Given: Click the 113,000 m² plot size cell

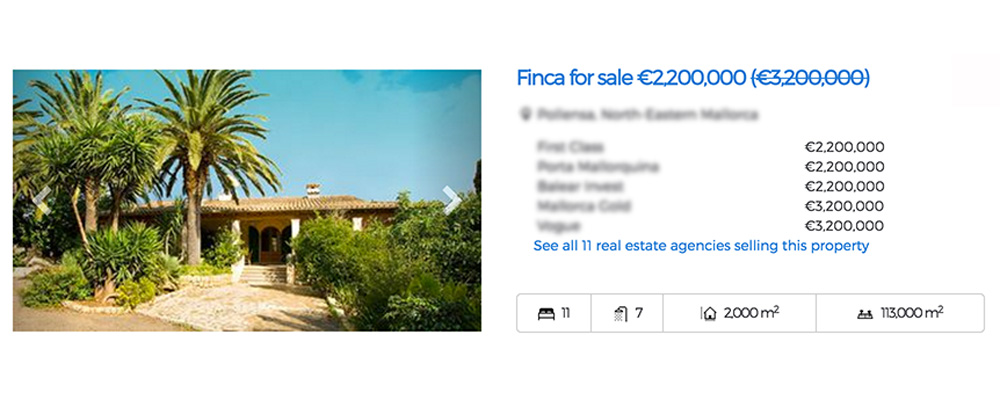Looking at the screenshot, I should [x=900, y=313].
